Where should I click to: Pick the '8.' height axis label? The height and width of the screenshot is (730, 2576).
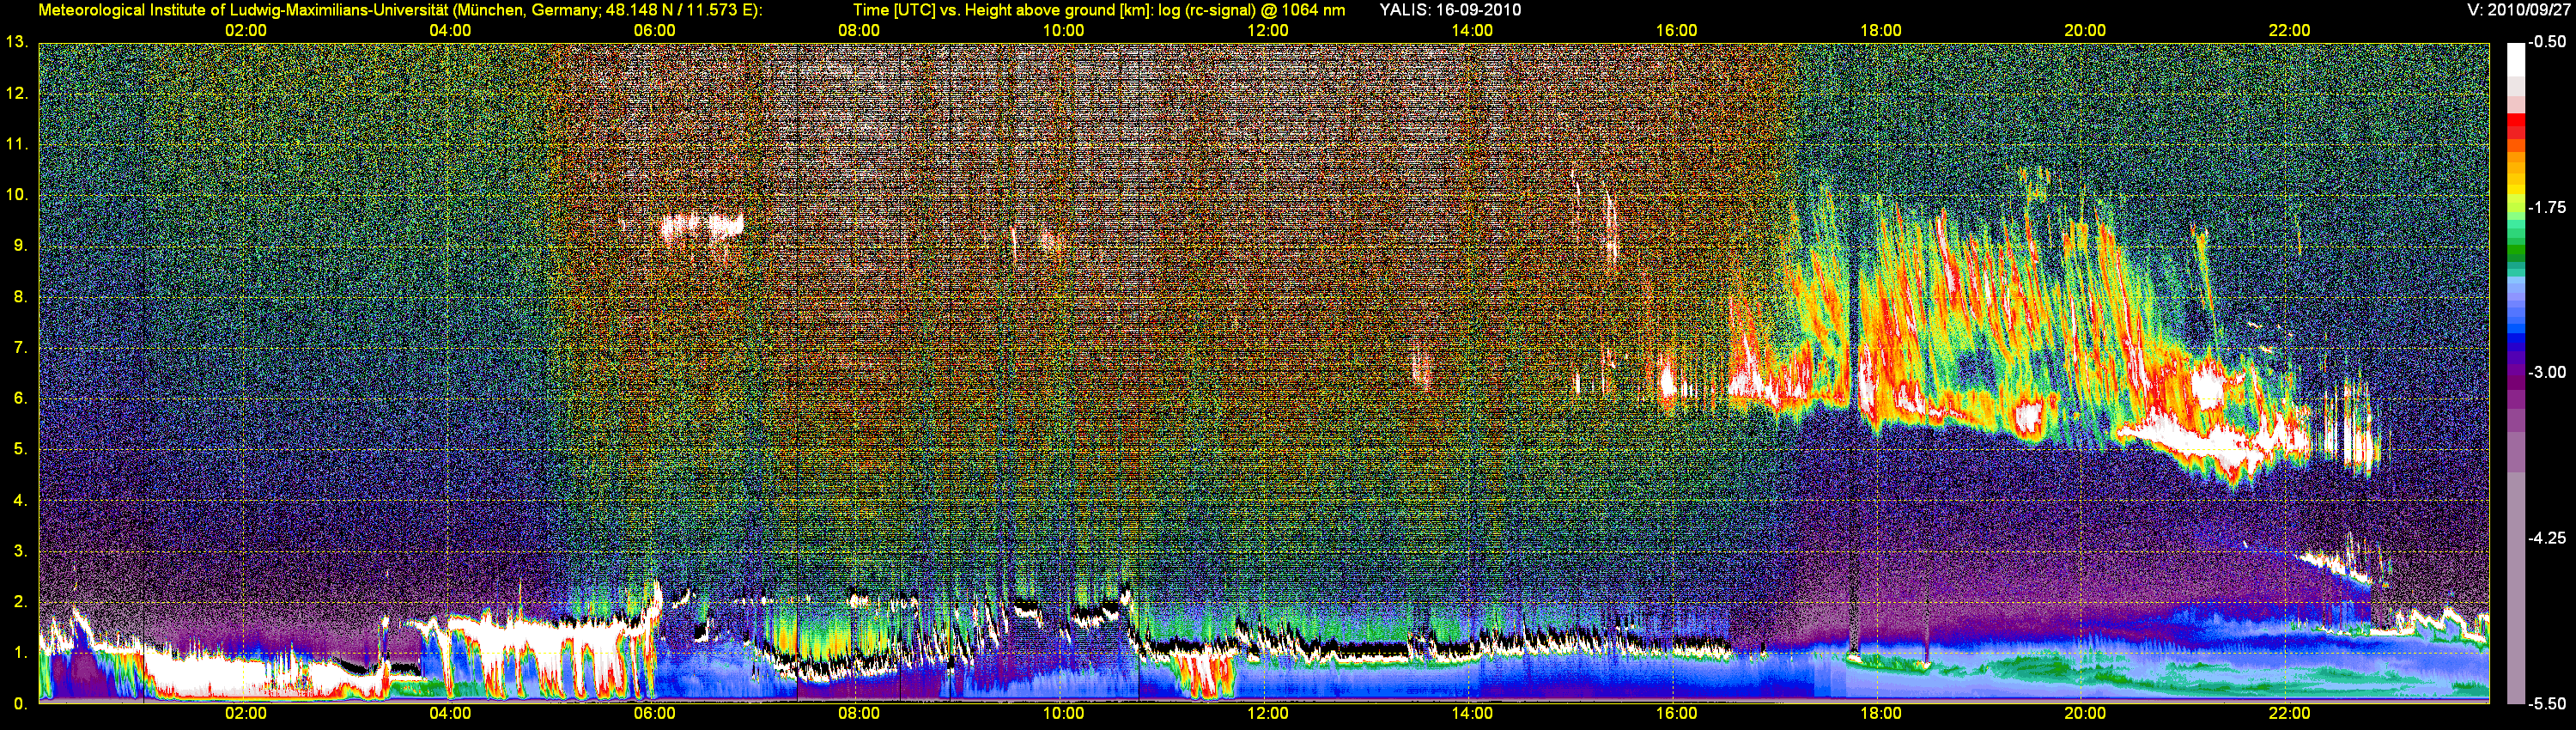coord(20,296)
